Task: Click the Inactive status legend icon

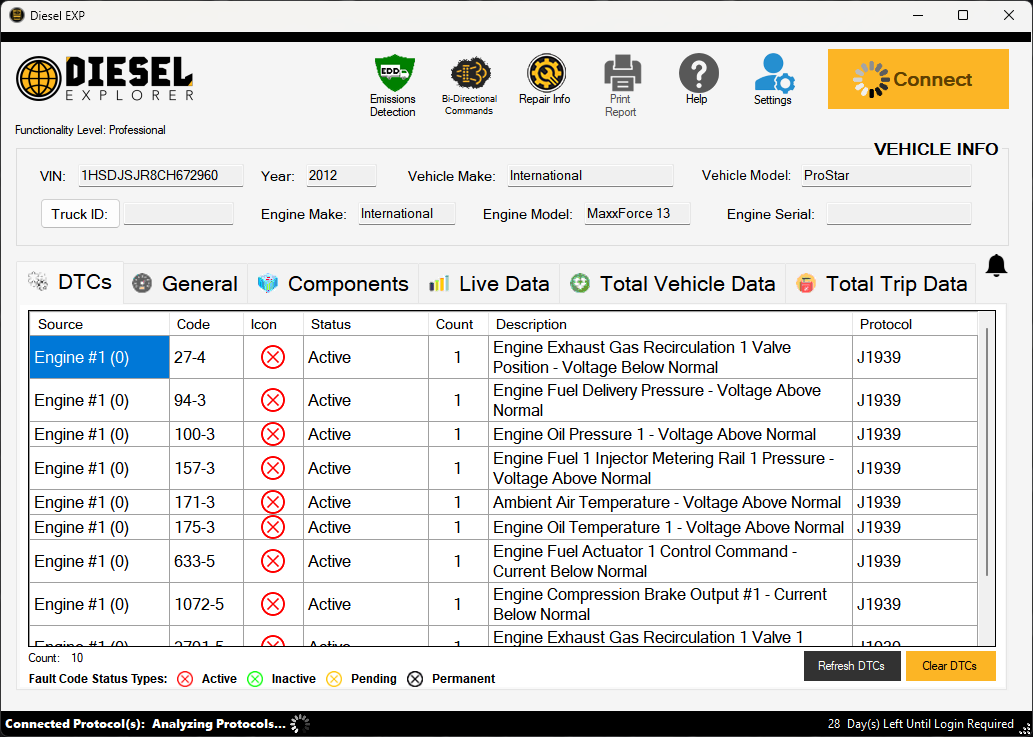Action: tap(255, 679)
